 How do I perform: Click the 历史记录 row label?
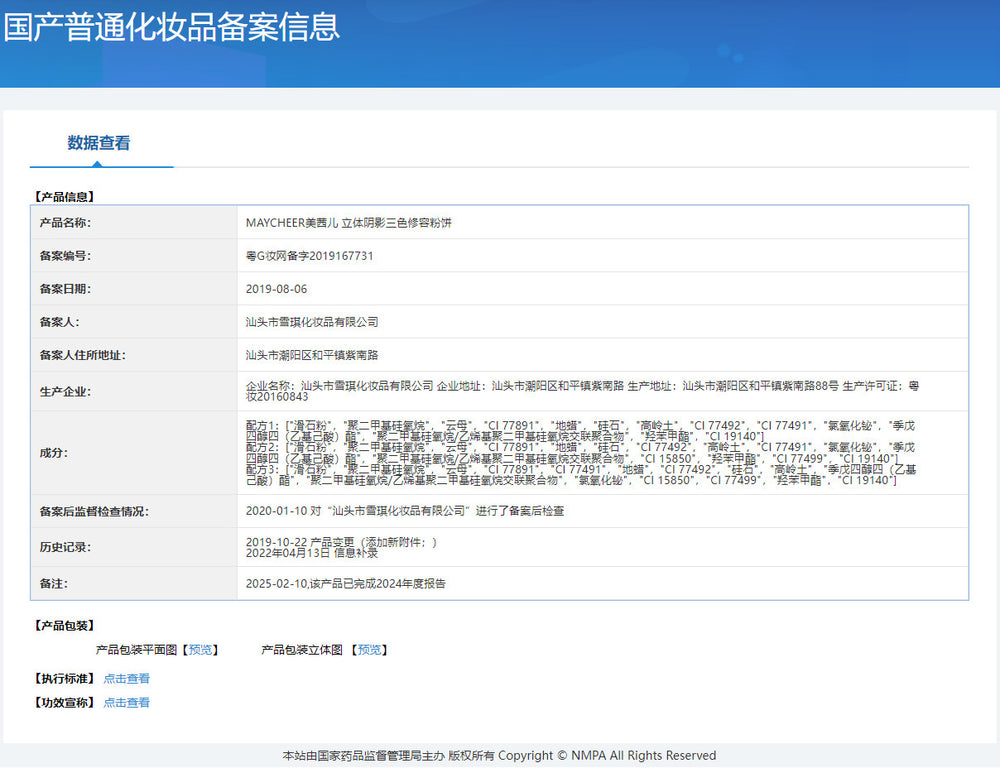[65, 547]
